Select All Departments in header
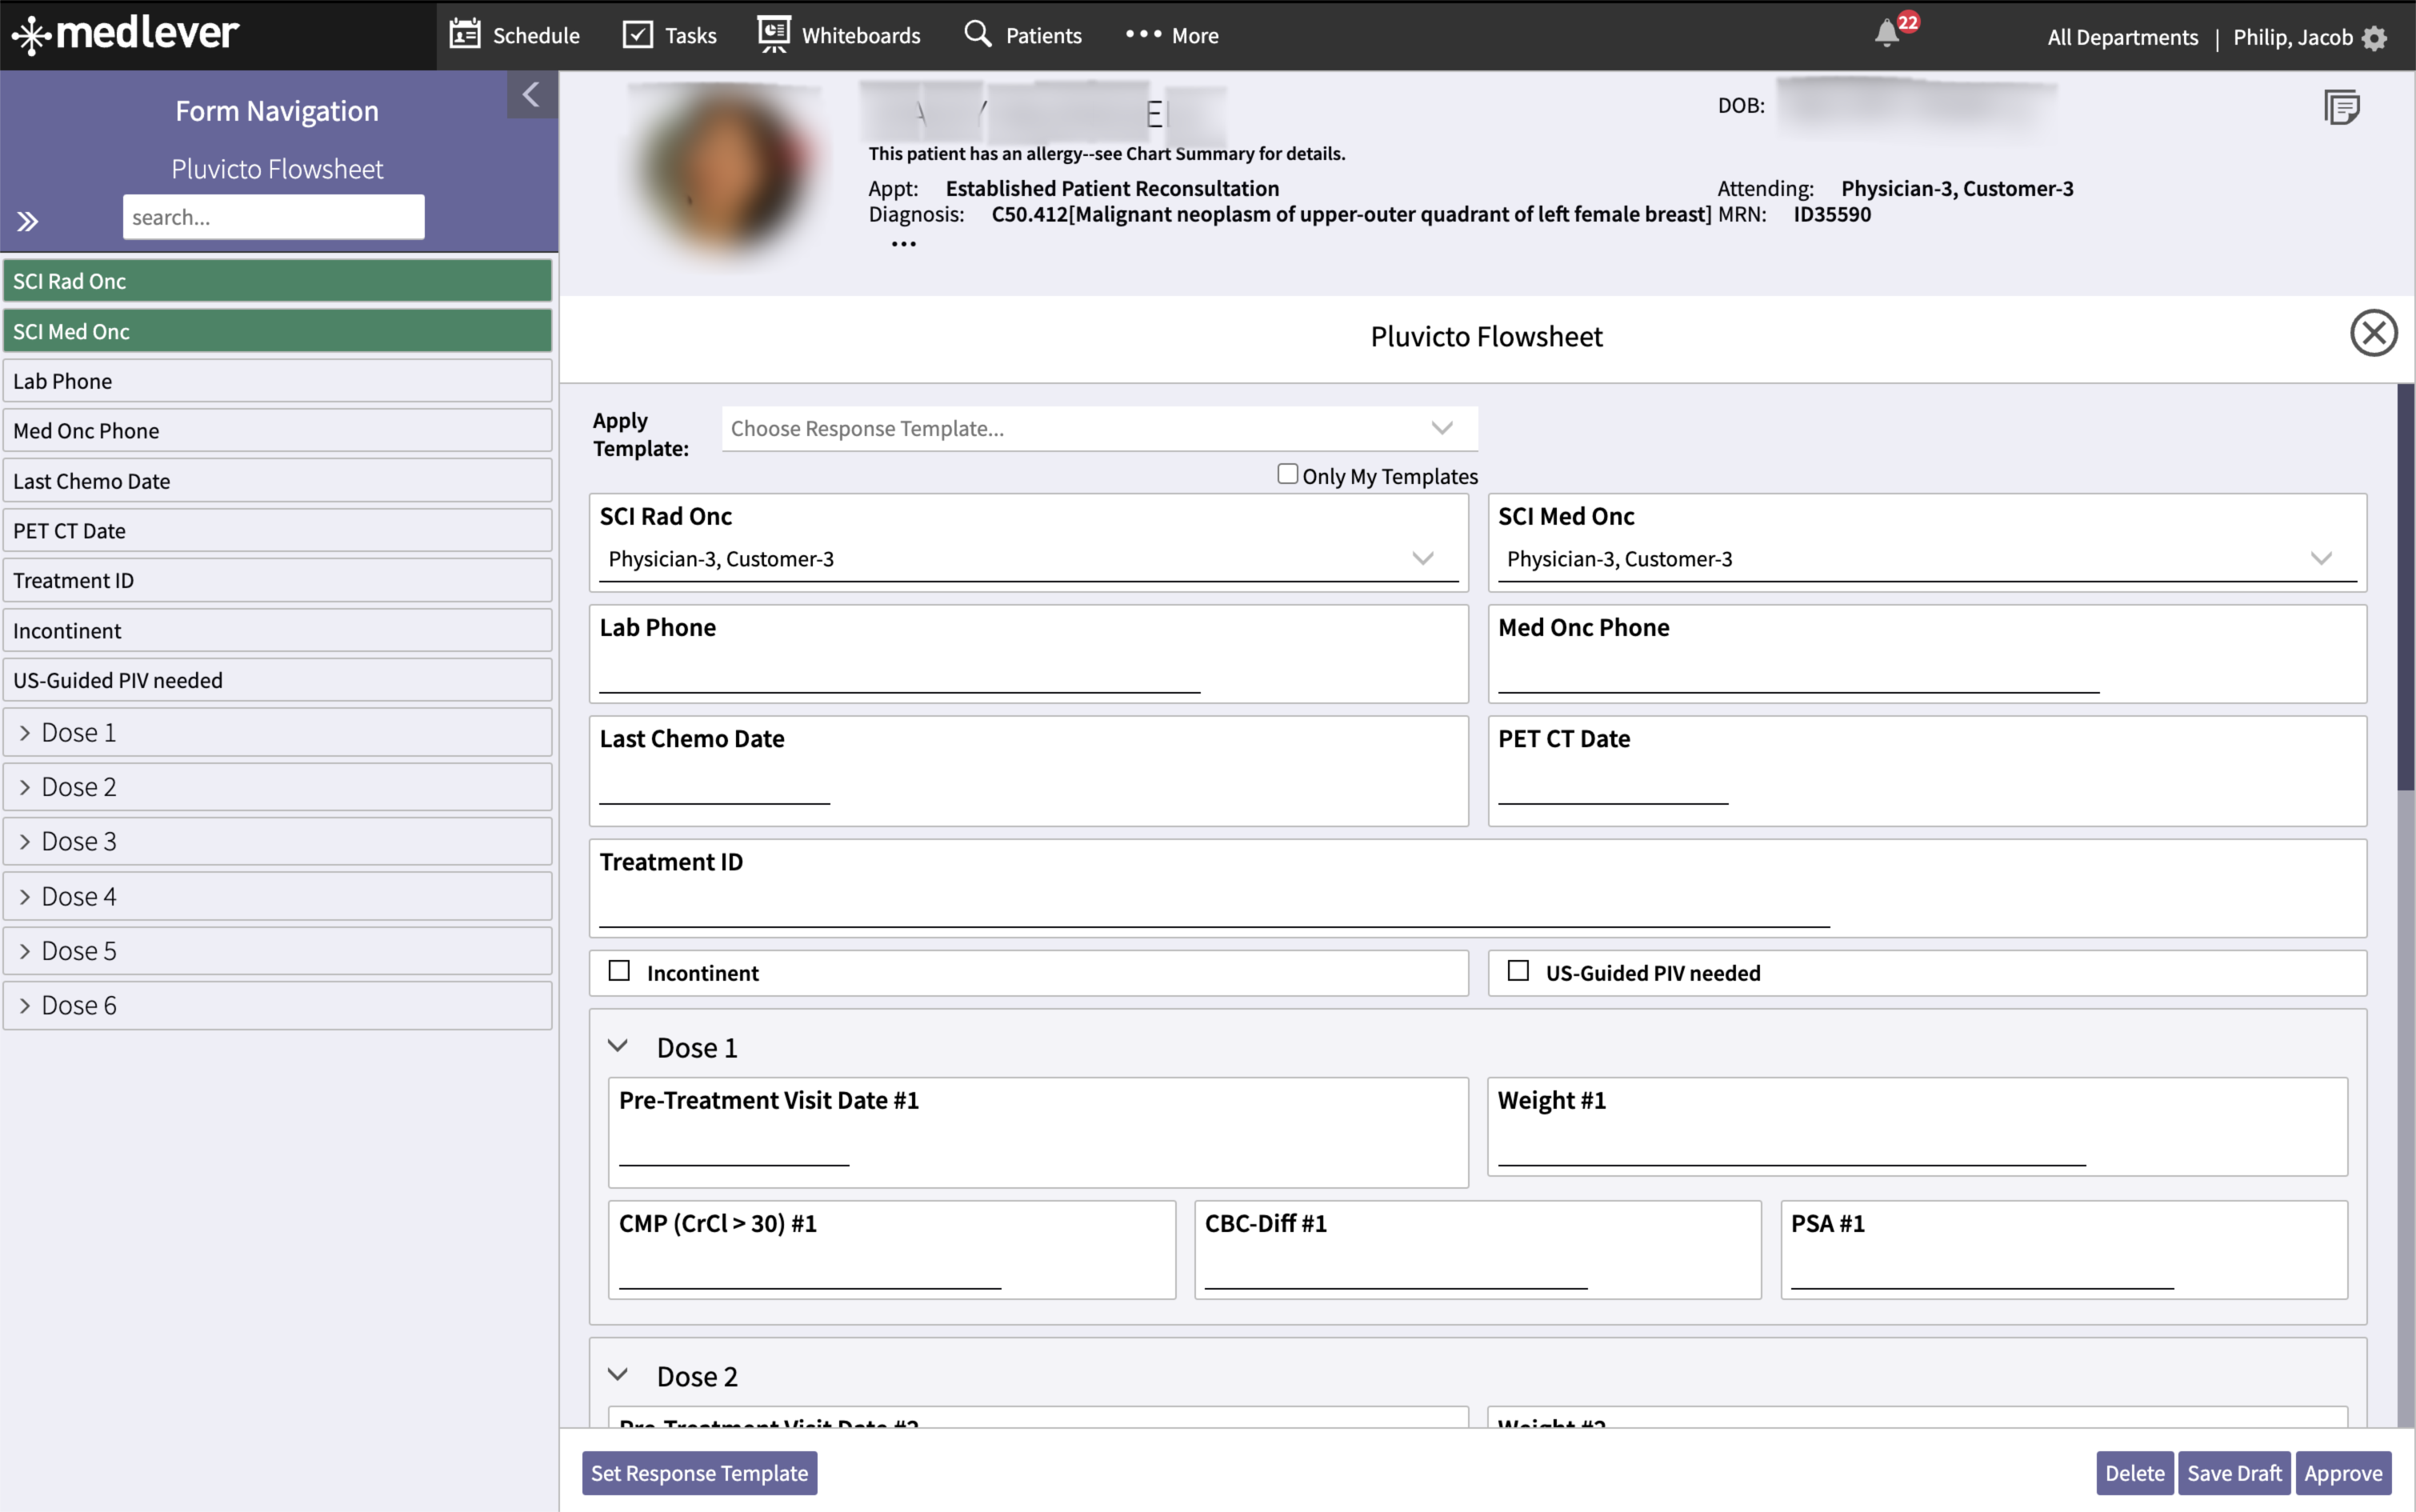This screenshot has height=1512, width=2416. click(2123, 37)
